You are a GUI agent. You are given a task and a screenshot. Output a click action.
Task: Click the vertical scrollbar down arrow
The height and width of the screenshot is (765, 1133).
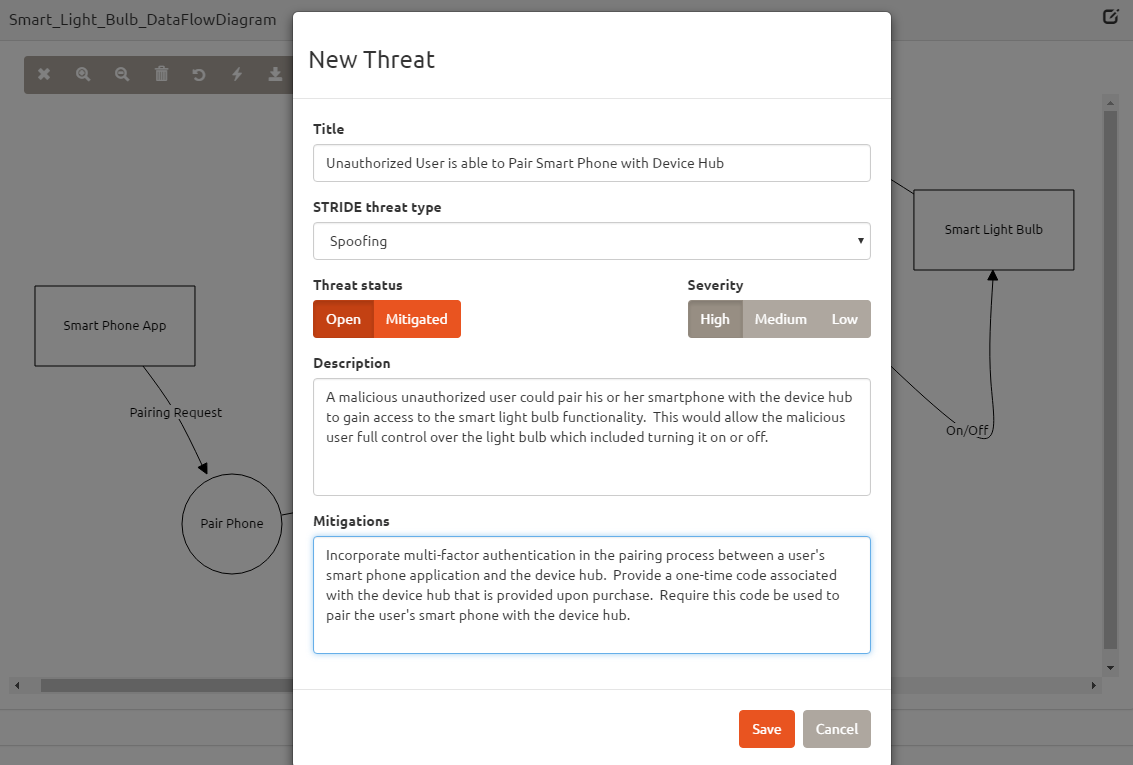pyautogui.click(x=1110, y=667)
